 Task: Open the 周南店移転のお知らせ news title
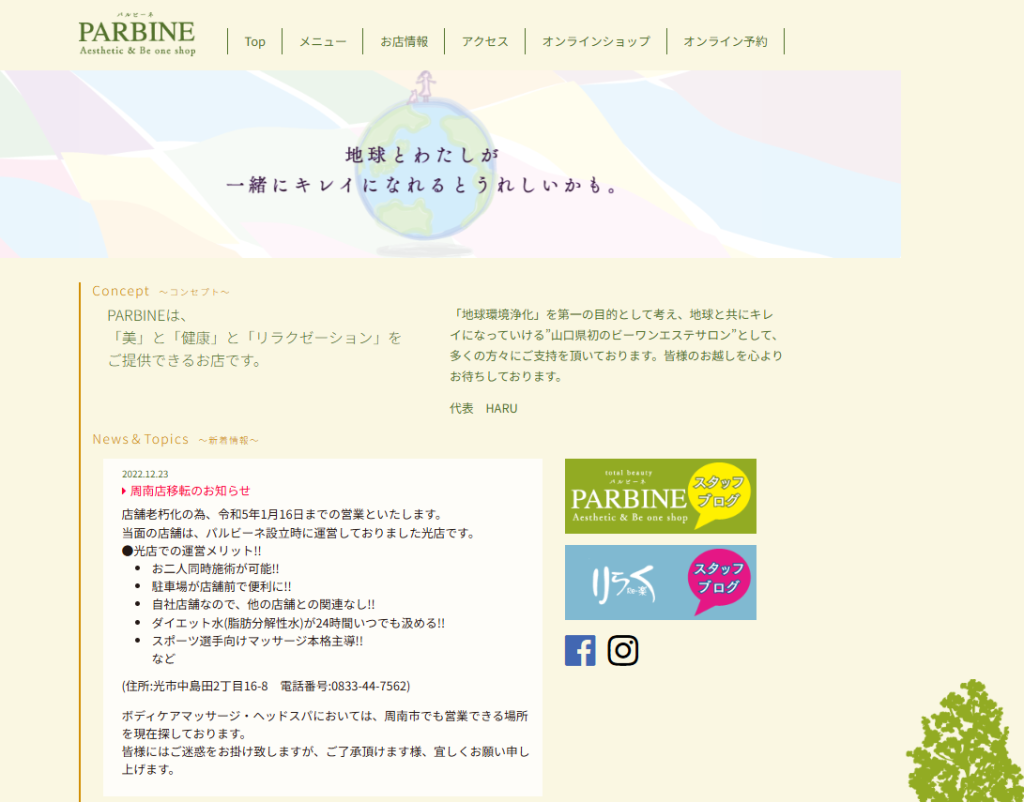click(190, 491)
